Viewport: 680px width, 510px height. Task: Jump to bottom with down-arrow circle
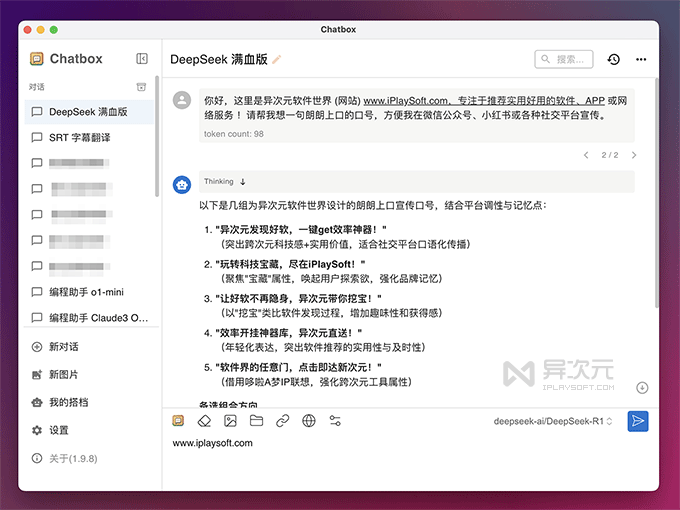click(642, 387)
